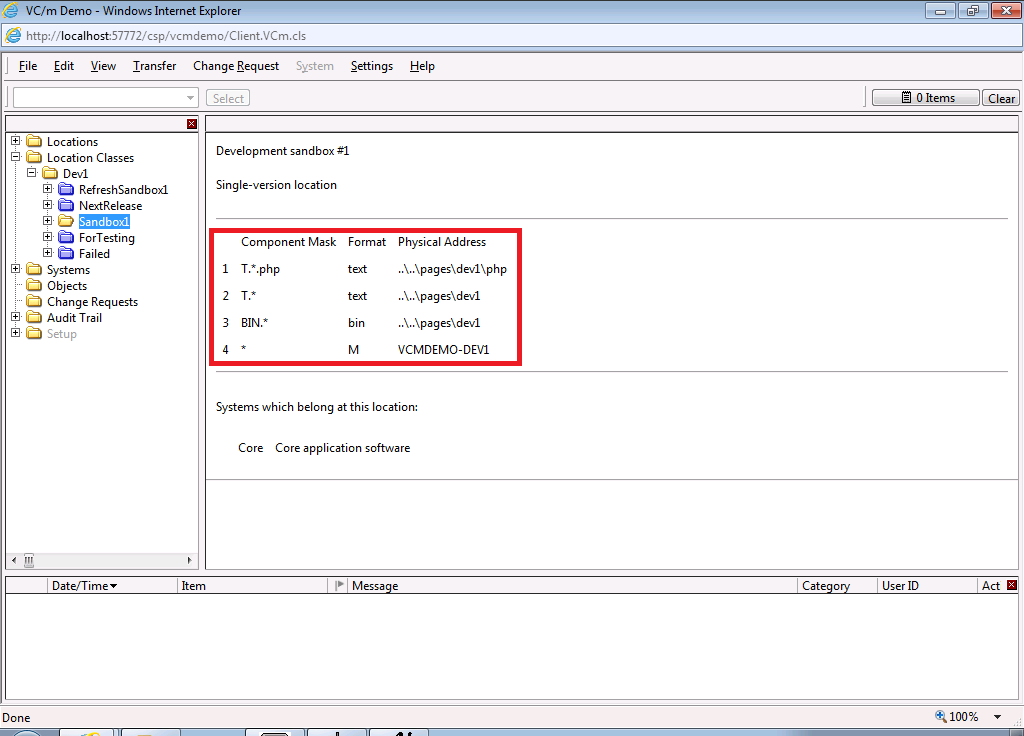1024x736 pixels.
Task: Close the message log panel
Action: [1011, 585]
